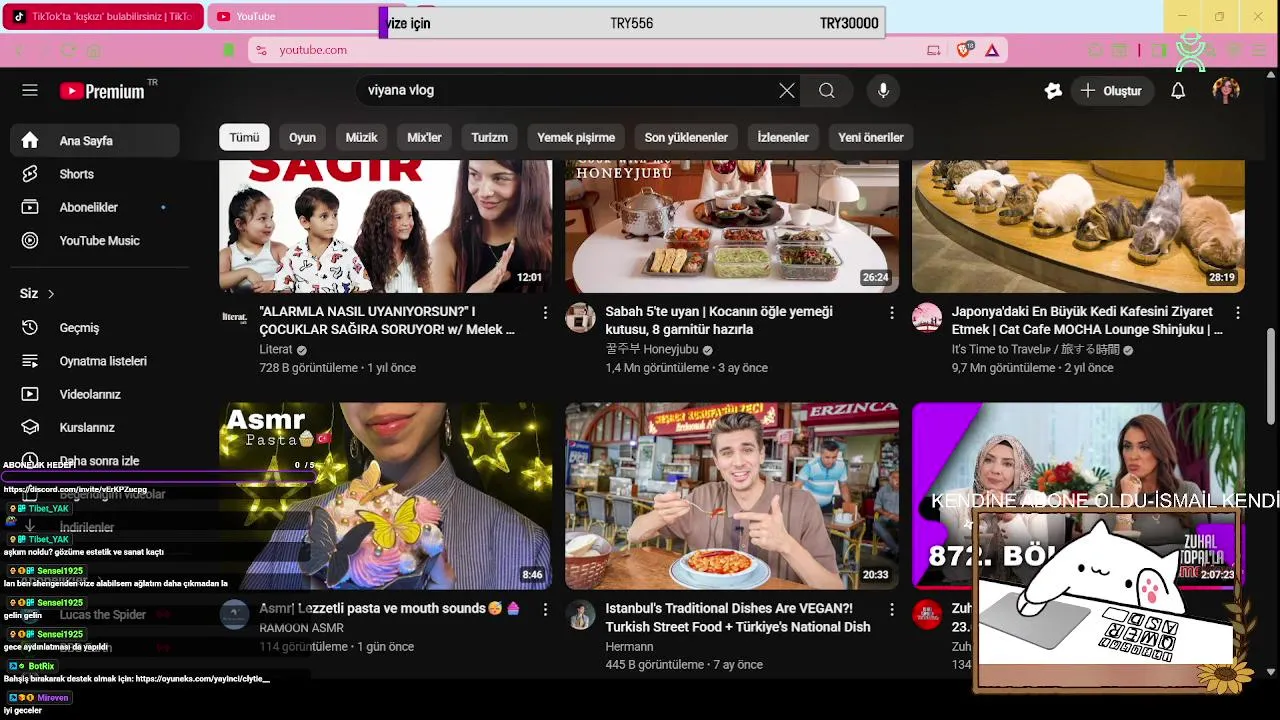Screen dimensions: 1280x720
Task: Open Shorts from the sidebar
Action: click(x=95, y=174)
